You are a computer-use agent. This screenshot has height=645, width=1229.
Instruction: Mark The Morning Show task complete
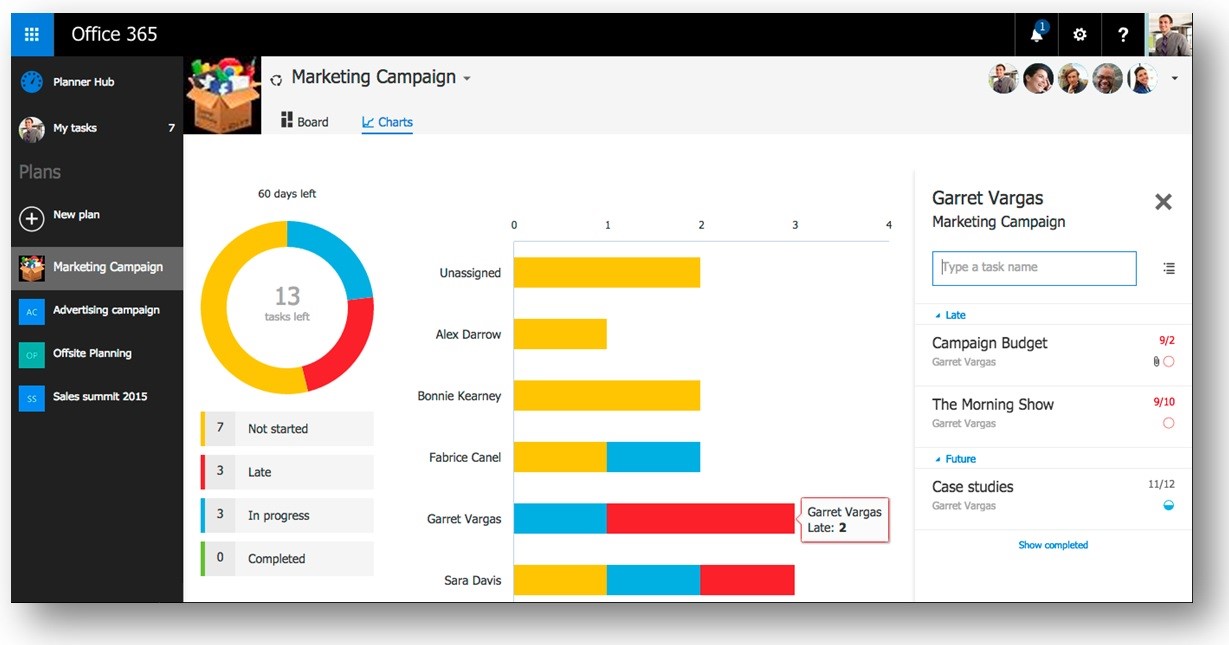pos(1168,423)
